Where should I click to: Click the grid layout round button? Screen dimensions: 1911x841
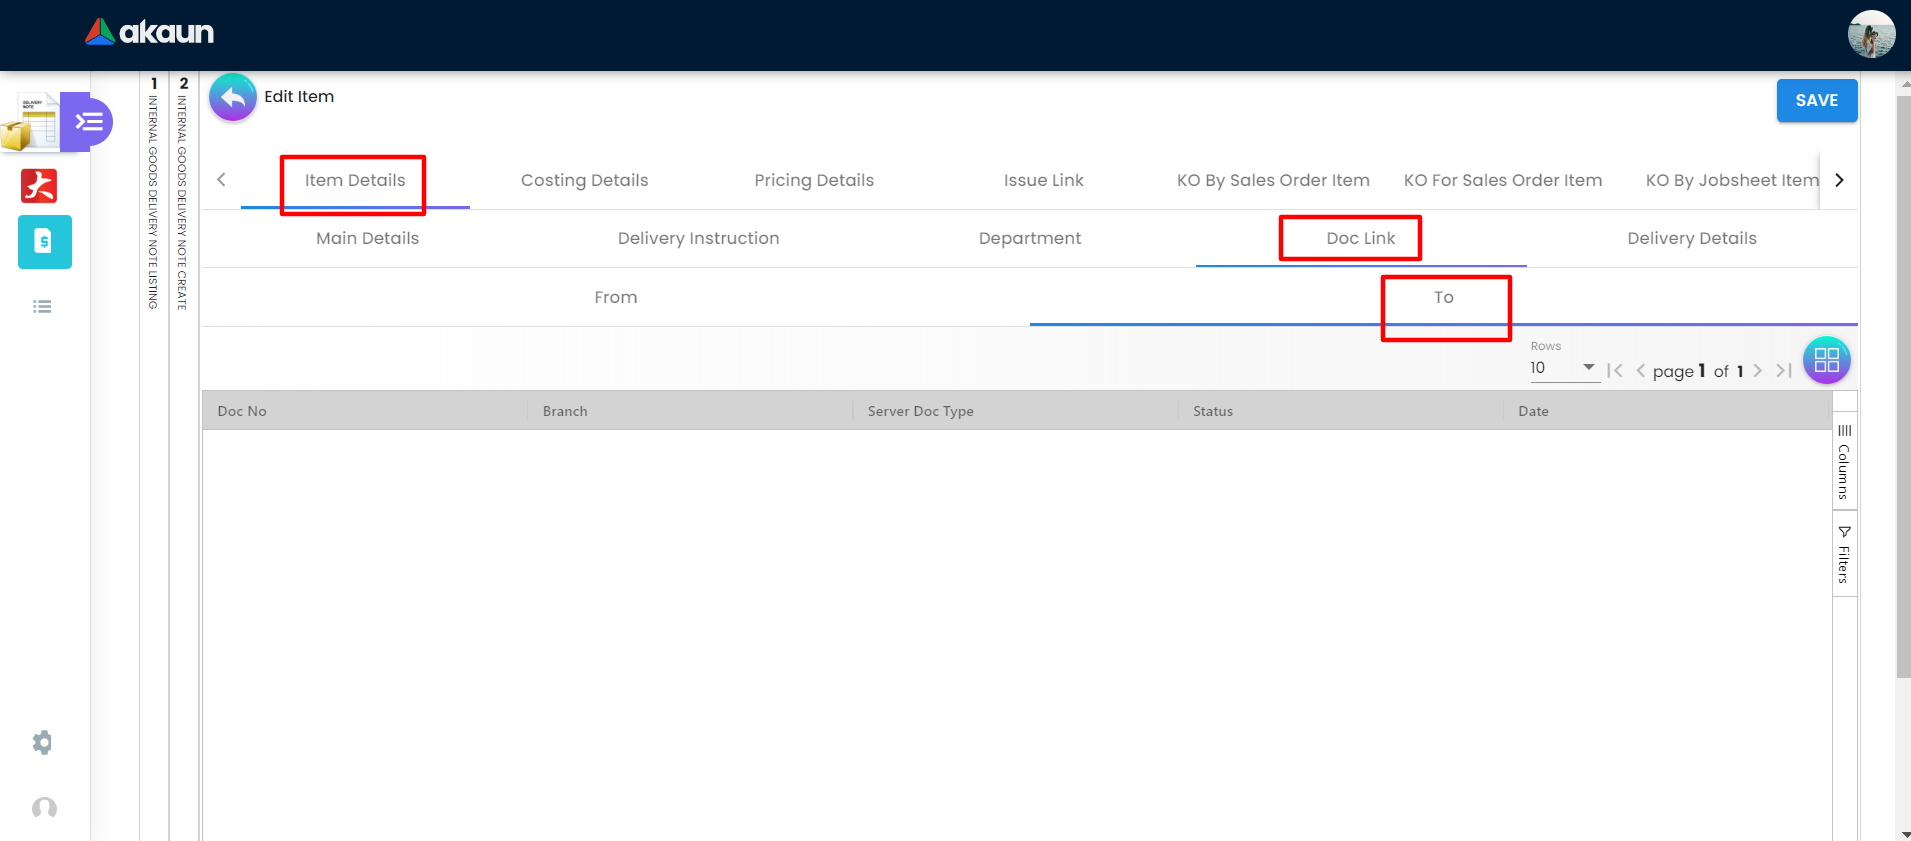(1826, 360)
